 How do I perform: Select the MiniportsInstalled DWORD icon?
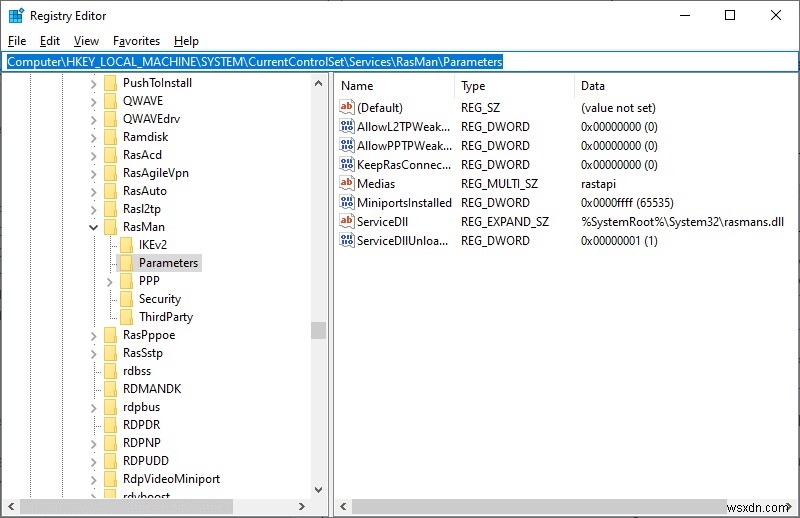(x=346, y=202)
